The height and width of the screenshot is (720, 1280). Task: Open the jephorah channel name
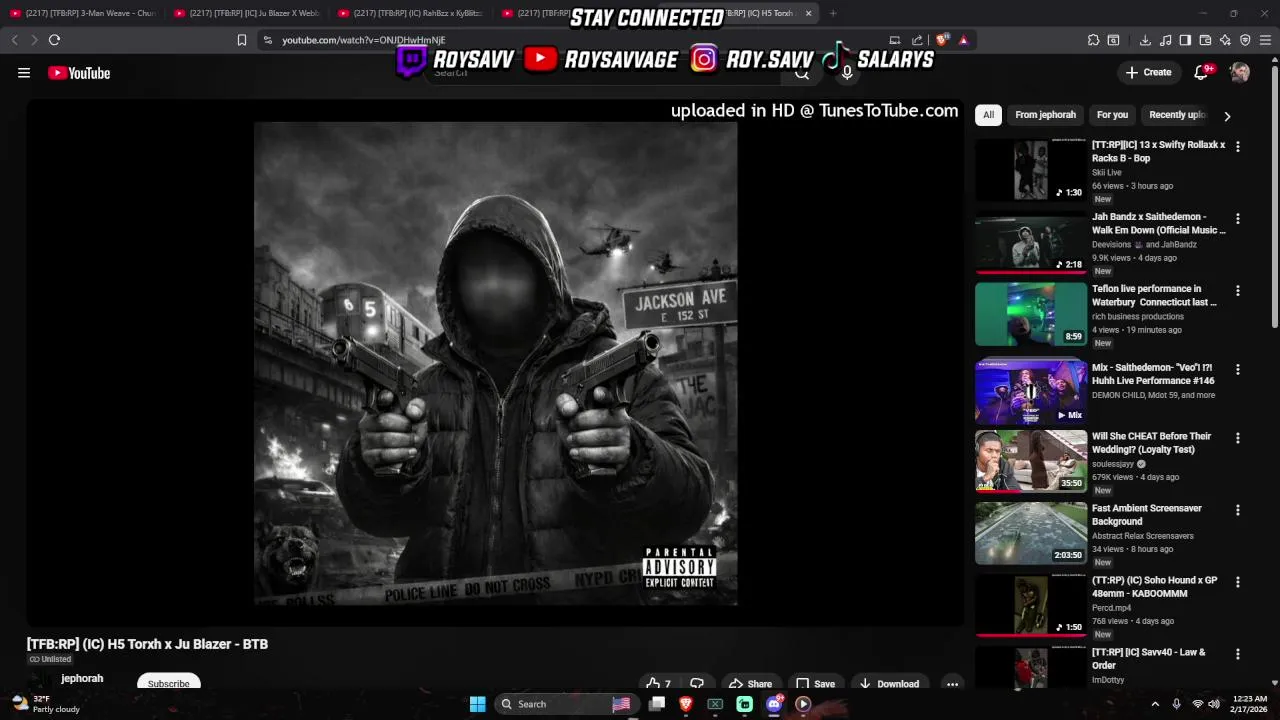click(82, 678)
